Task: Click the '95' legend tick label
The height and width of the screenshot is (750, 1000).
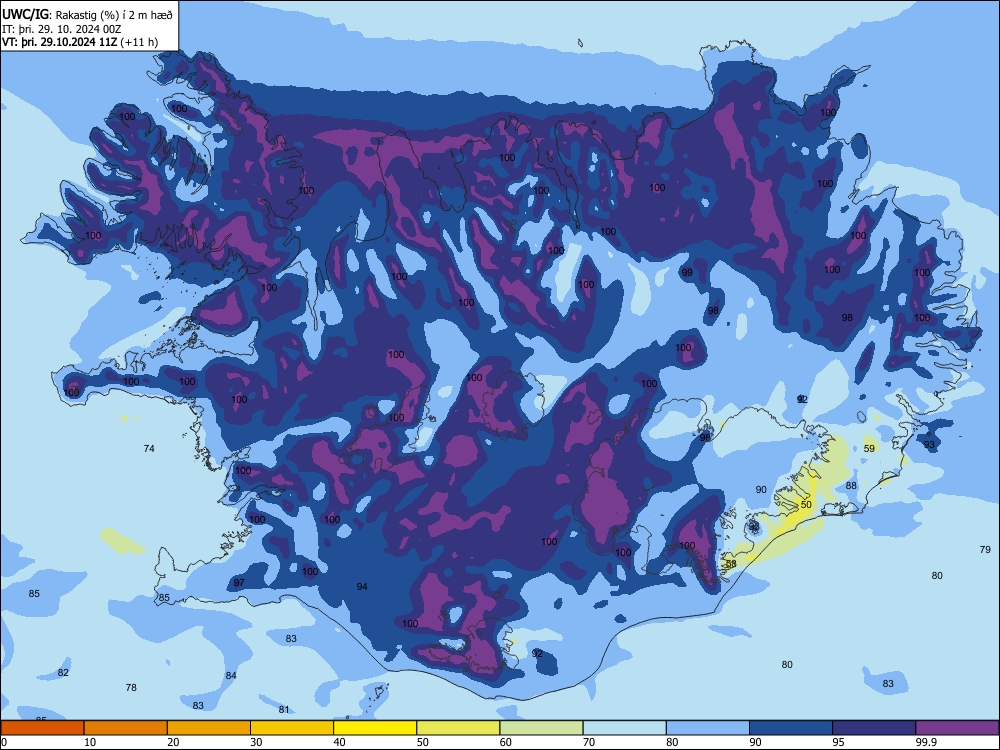Action: pyautogui.click(x=838, y=742)
